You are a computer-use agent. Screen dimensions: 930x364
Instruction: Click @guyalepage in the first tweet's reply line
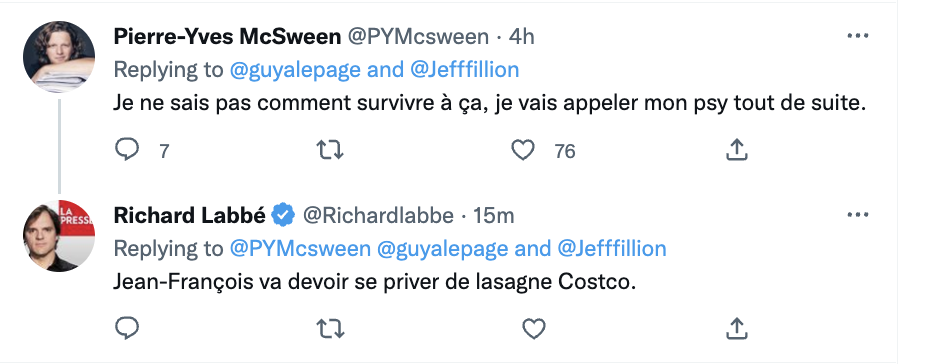[295, 70]
